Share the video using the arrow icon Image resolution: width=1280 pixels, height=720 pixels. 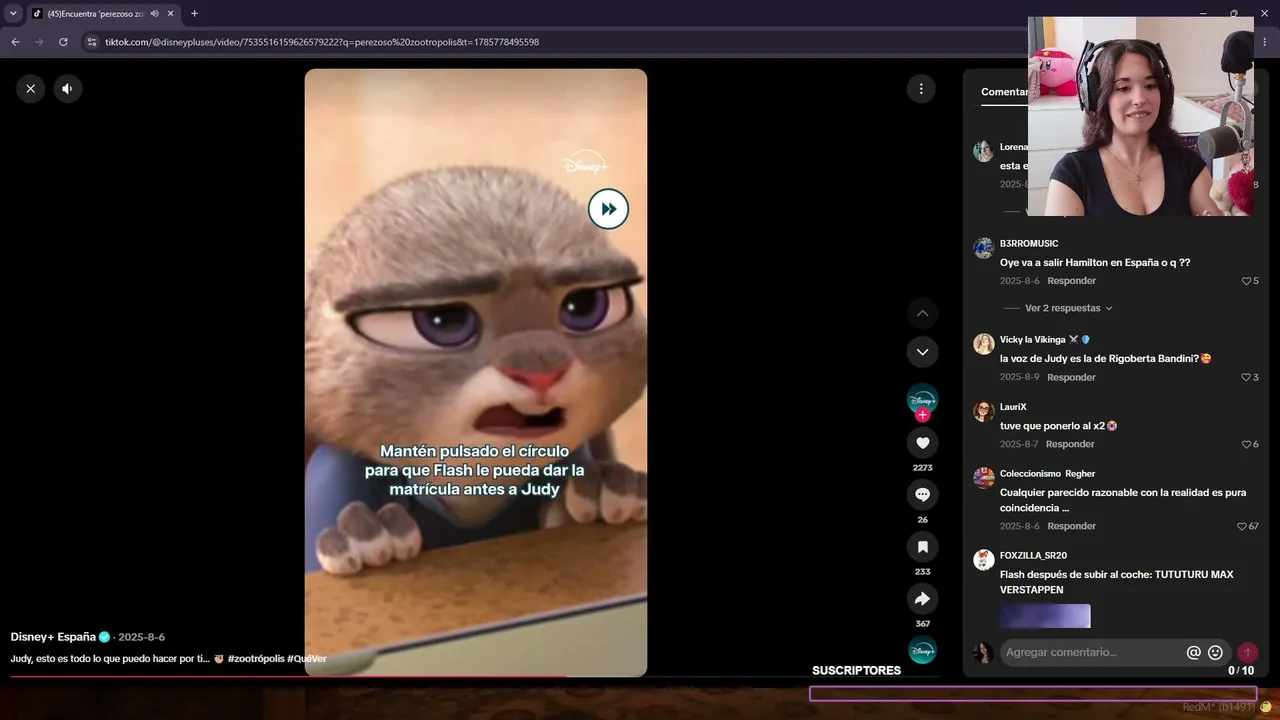922,599
